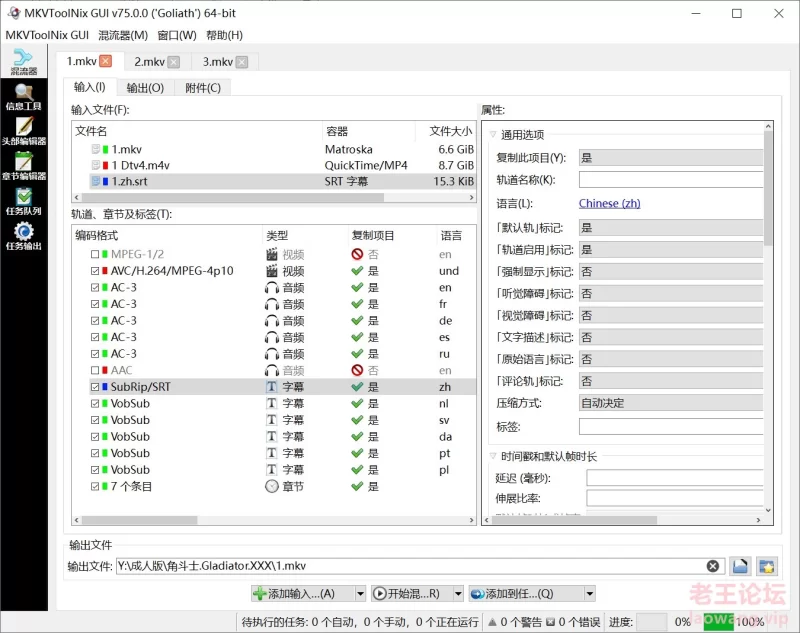Open the header editor (头部编辑器)

click(23, 131)
